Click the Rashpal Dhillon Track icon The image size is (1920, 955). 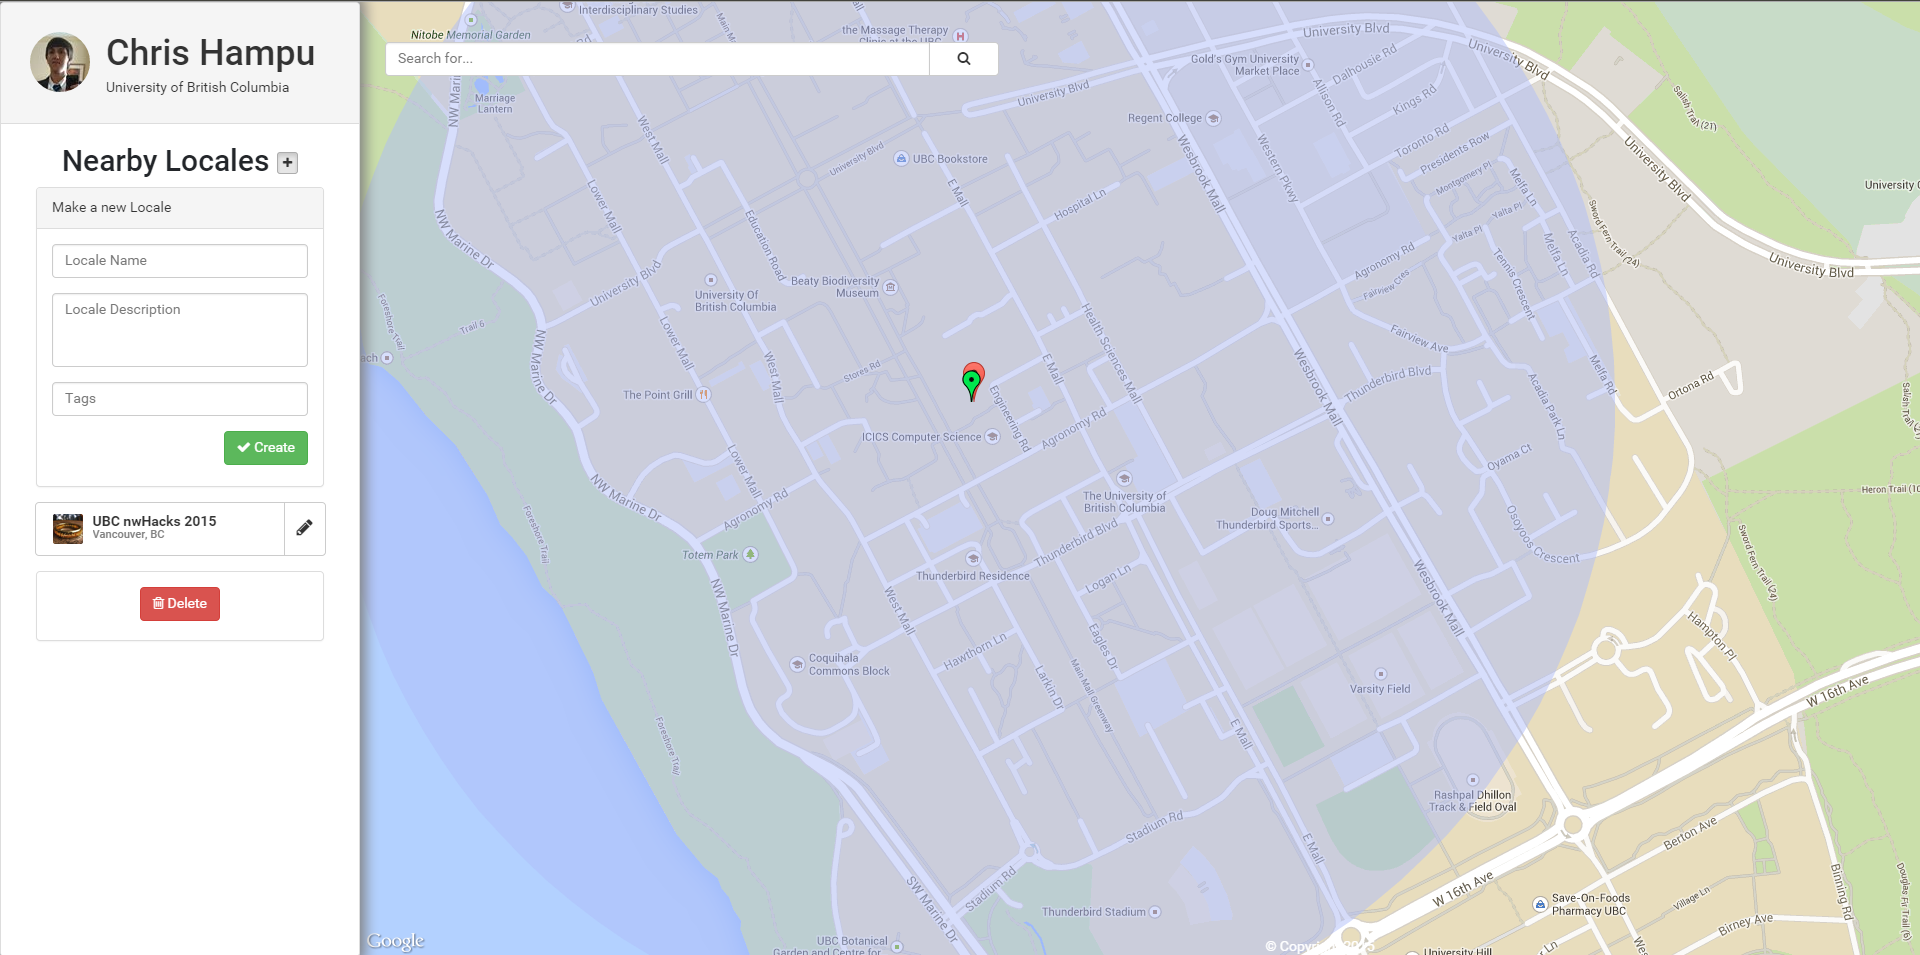[x=1472, y=780]
